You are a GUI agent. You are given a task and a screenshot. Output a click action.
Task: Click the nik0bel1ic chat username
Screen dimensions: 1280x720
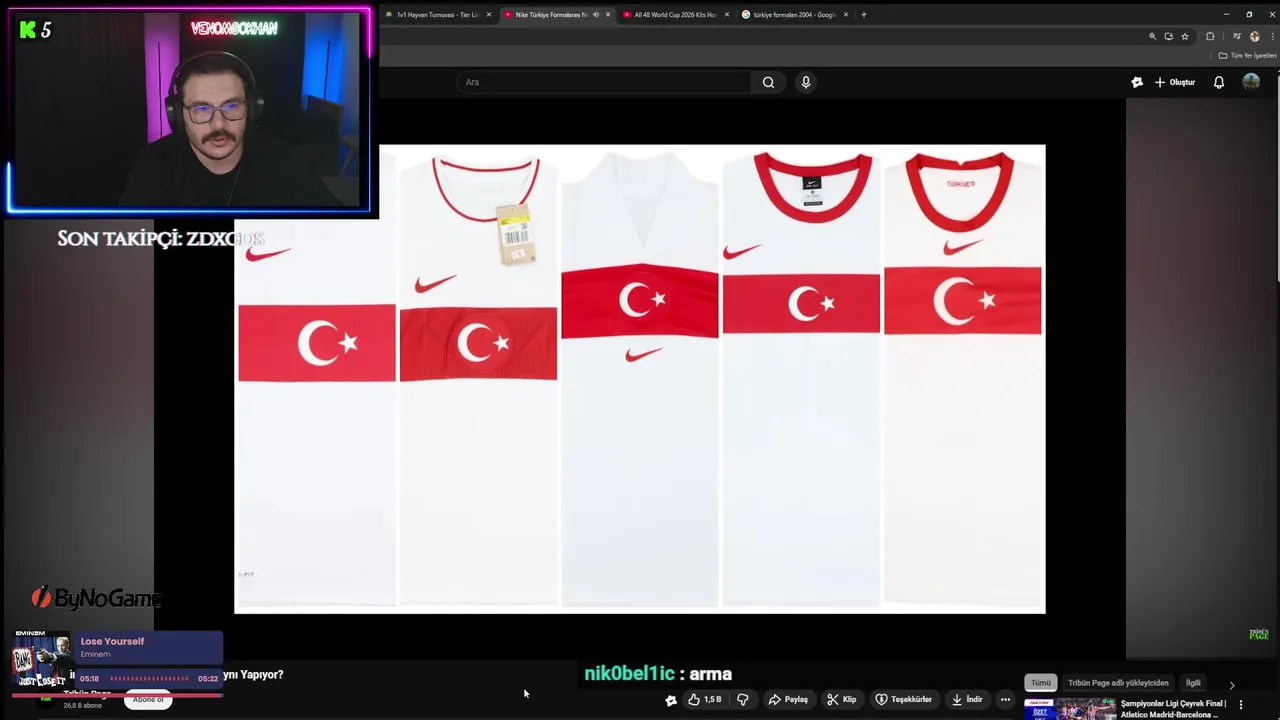(629, 674)
